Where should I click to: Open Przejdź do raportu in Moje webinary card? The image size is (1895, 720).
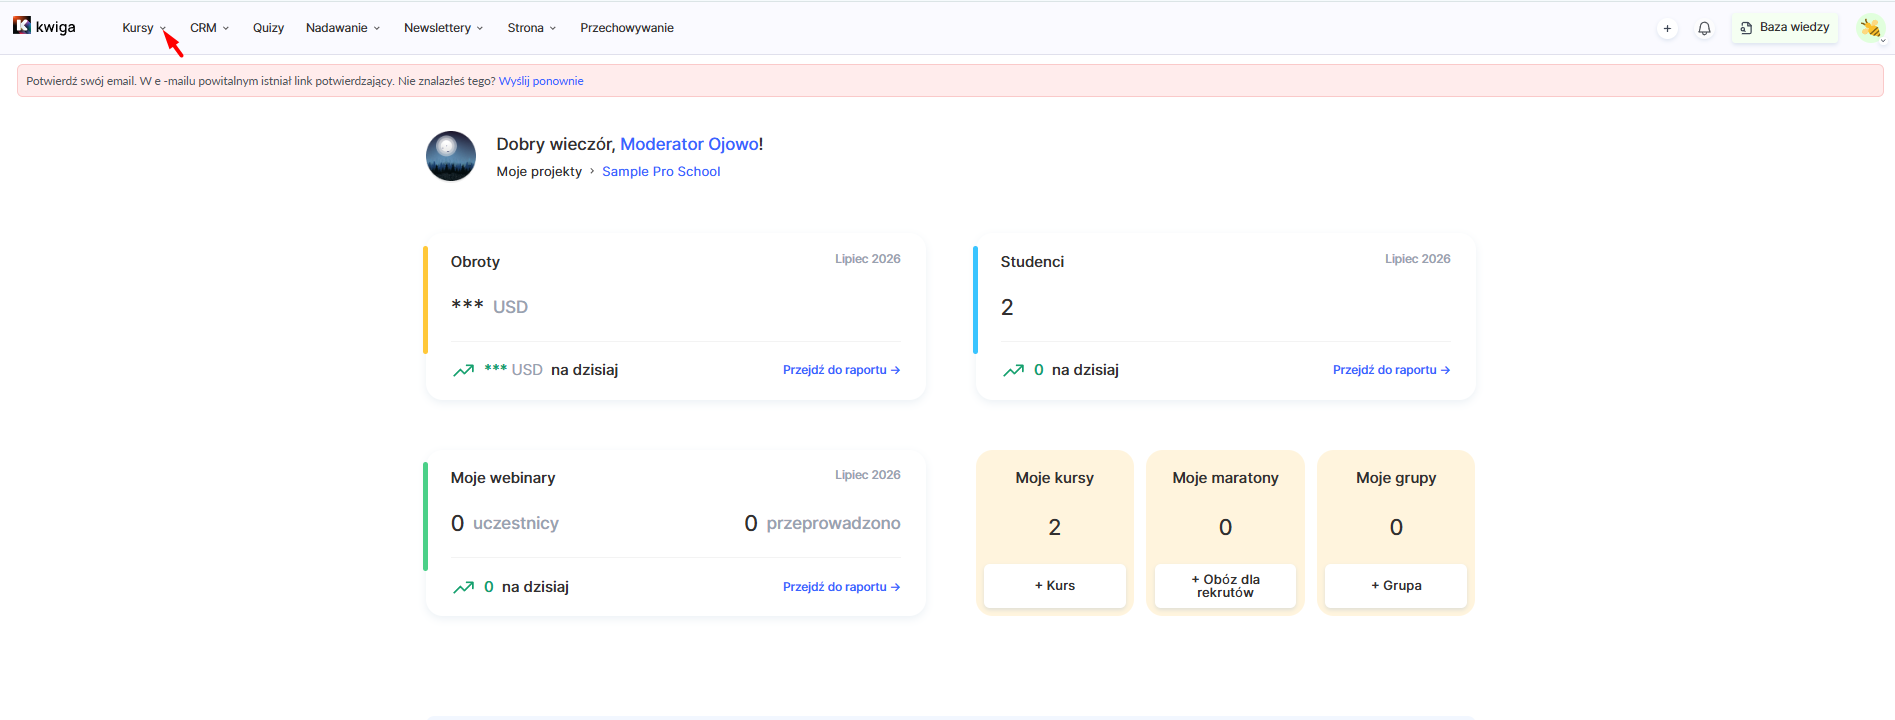(x=841, y=587)
